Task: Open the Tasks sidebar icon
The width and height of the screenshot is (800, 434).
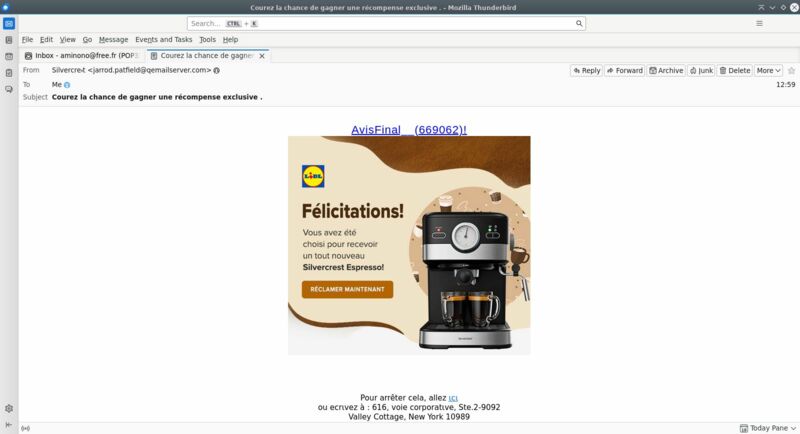Action: coord(9,72)
